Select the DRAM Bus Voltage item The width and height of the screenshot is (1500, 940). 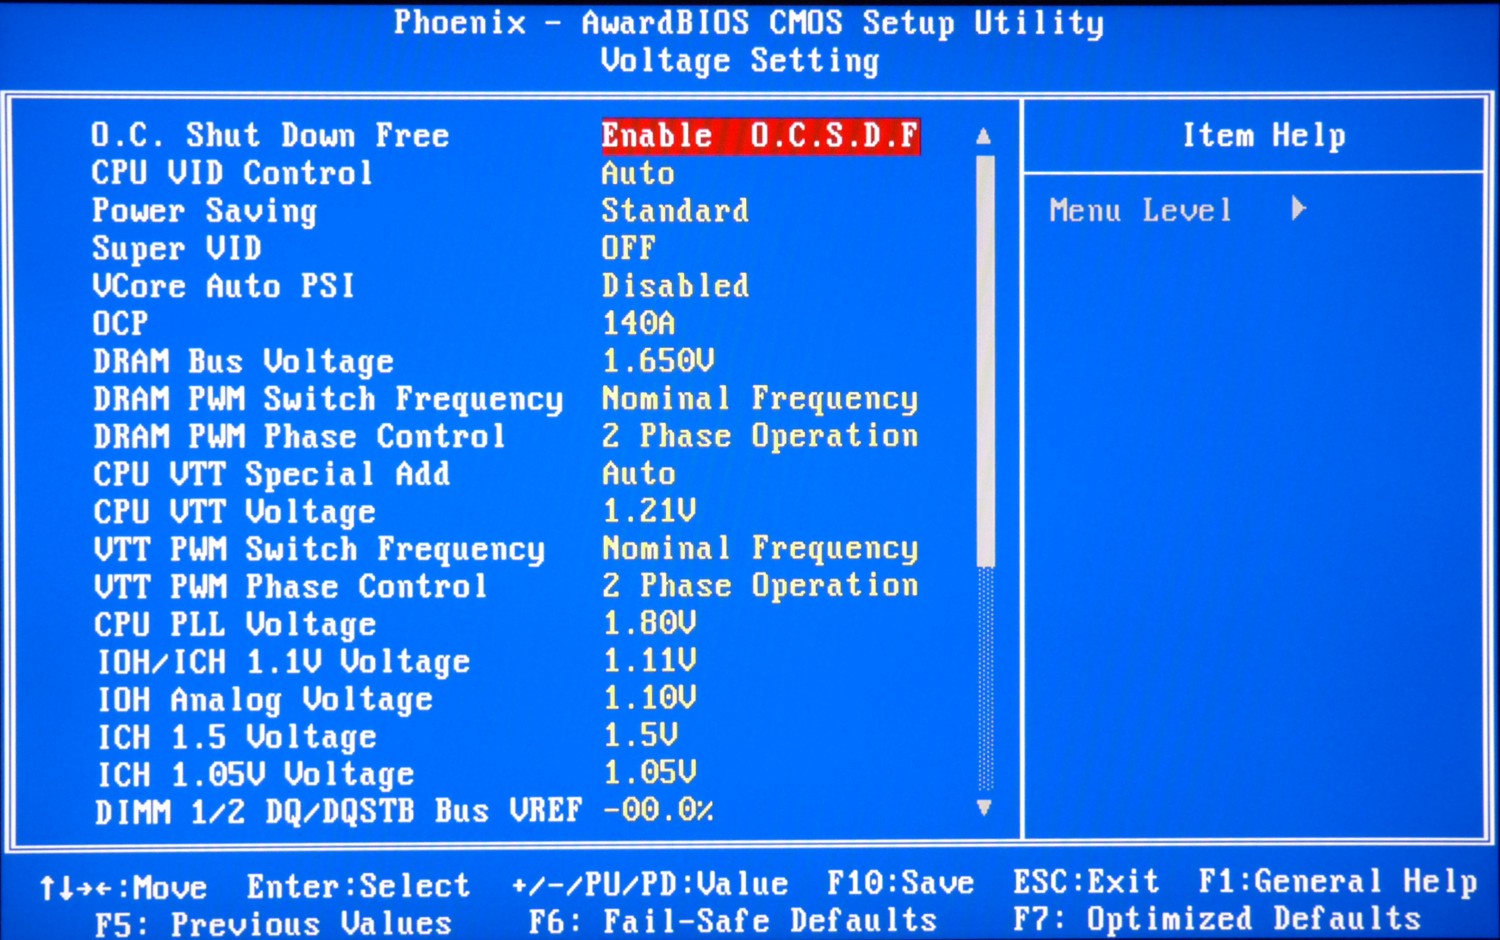[x=243, y=361]
